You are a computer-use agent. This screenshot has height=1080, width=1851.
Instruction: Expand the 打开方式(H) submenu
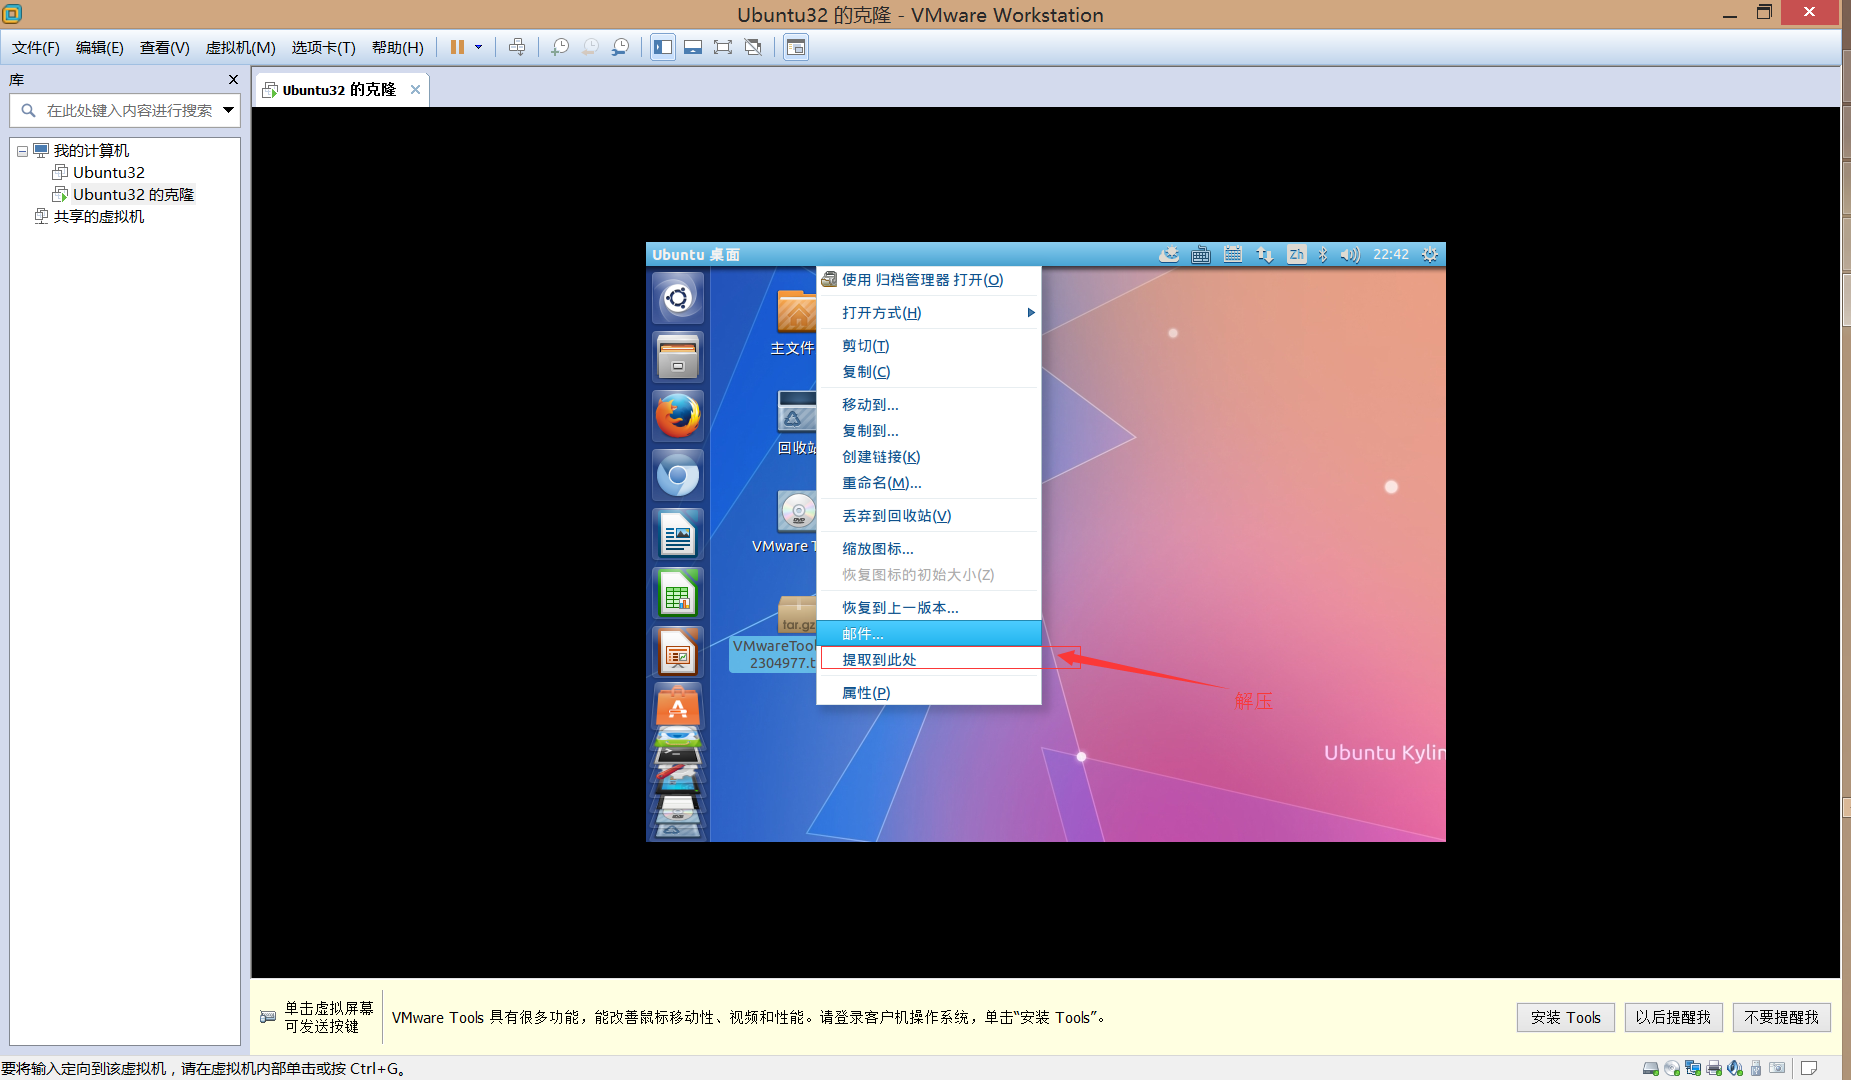[928, 313]
